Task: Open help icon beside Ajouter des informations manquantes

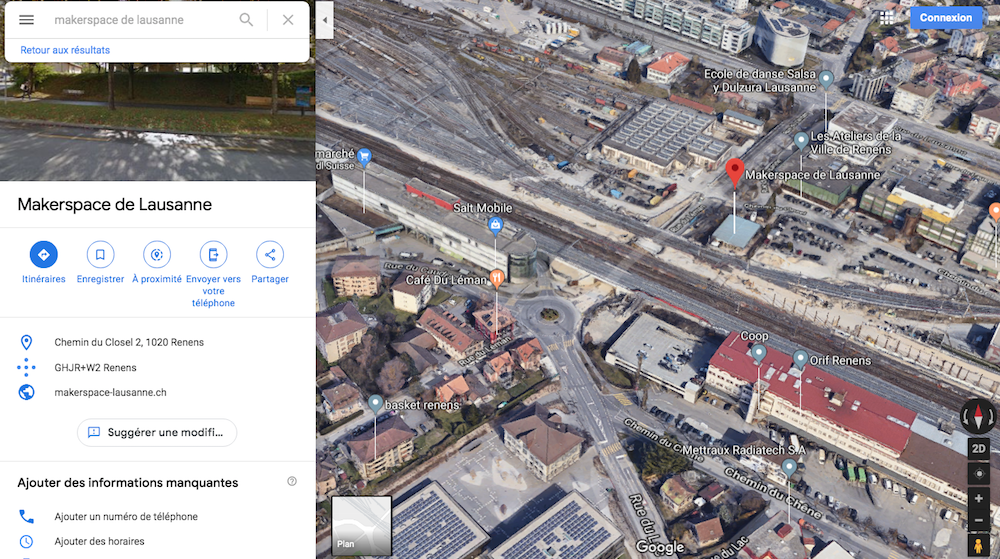Action: pos(292,481)
